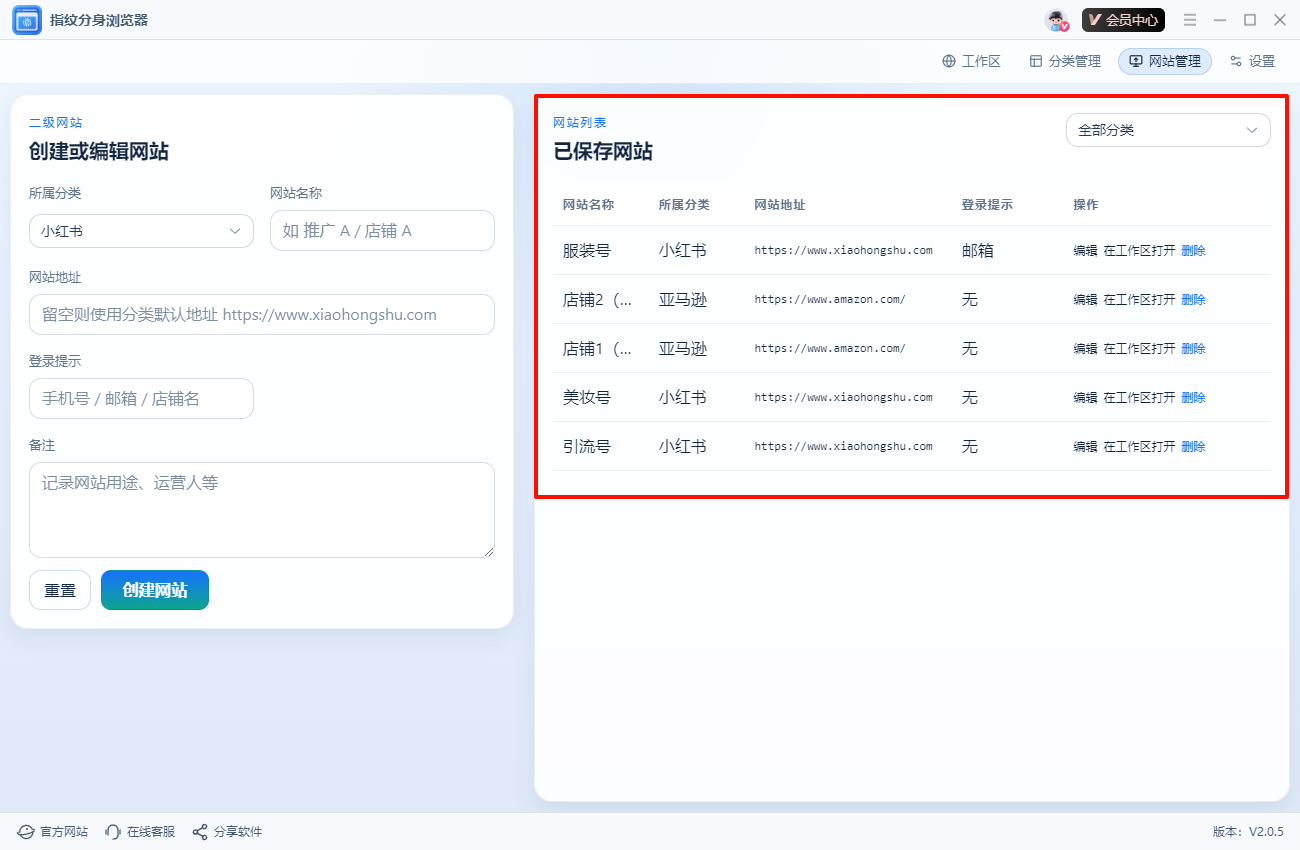Click 删除 for the 店铺1 row

1193,349
